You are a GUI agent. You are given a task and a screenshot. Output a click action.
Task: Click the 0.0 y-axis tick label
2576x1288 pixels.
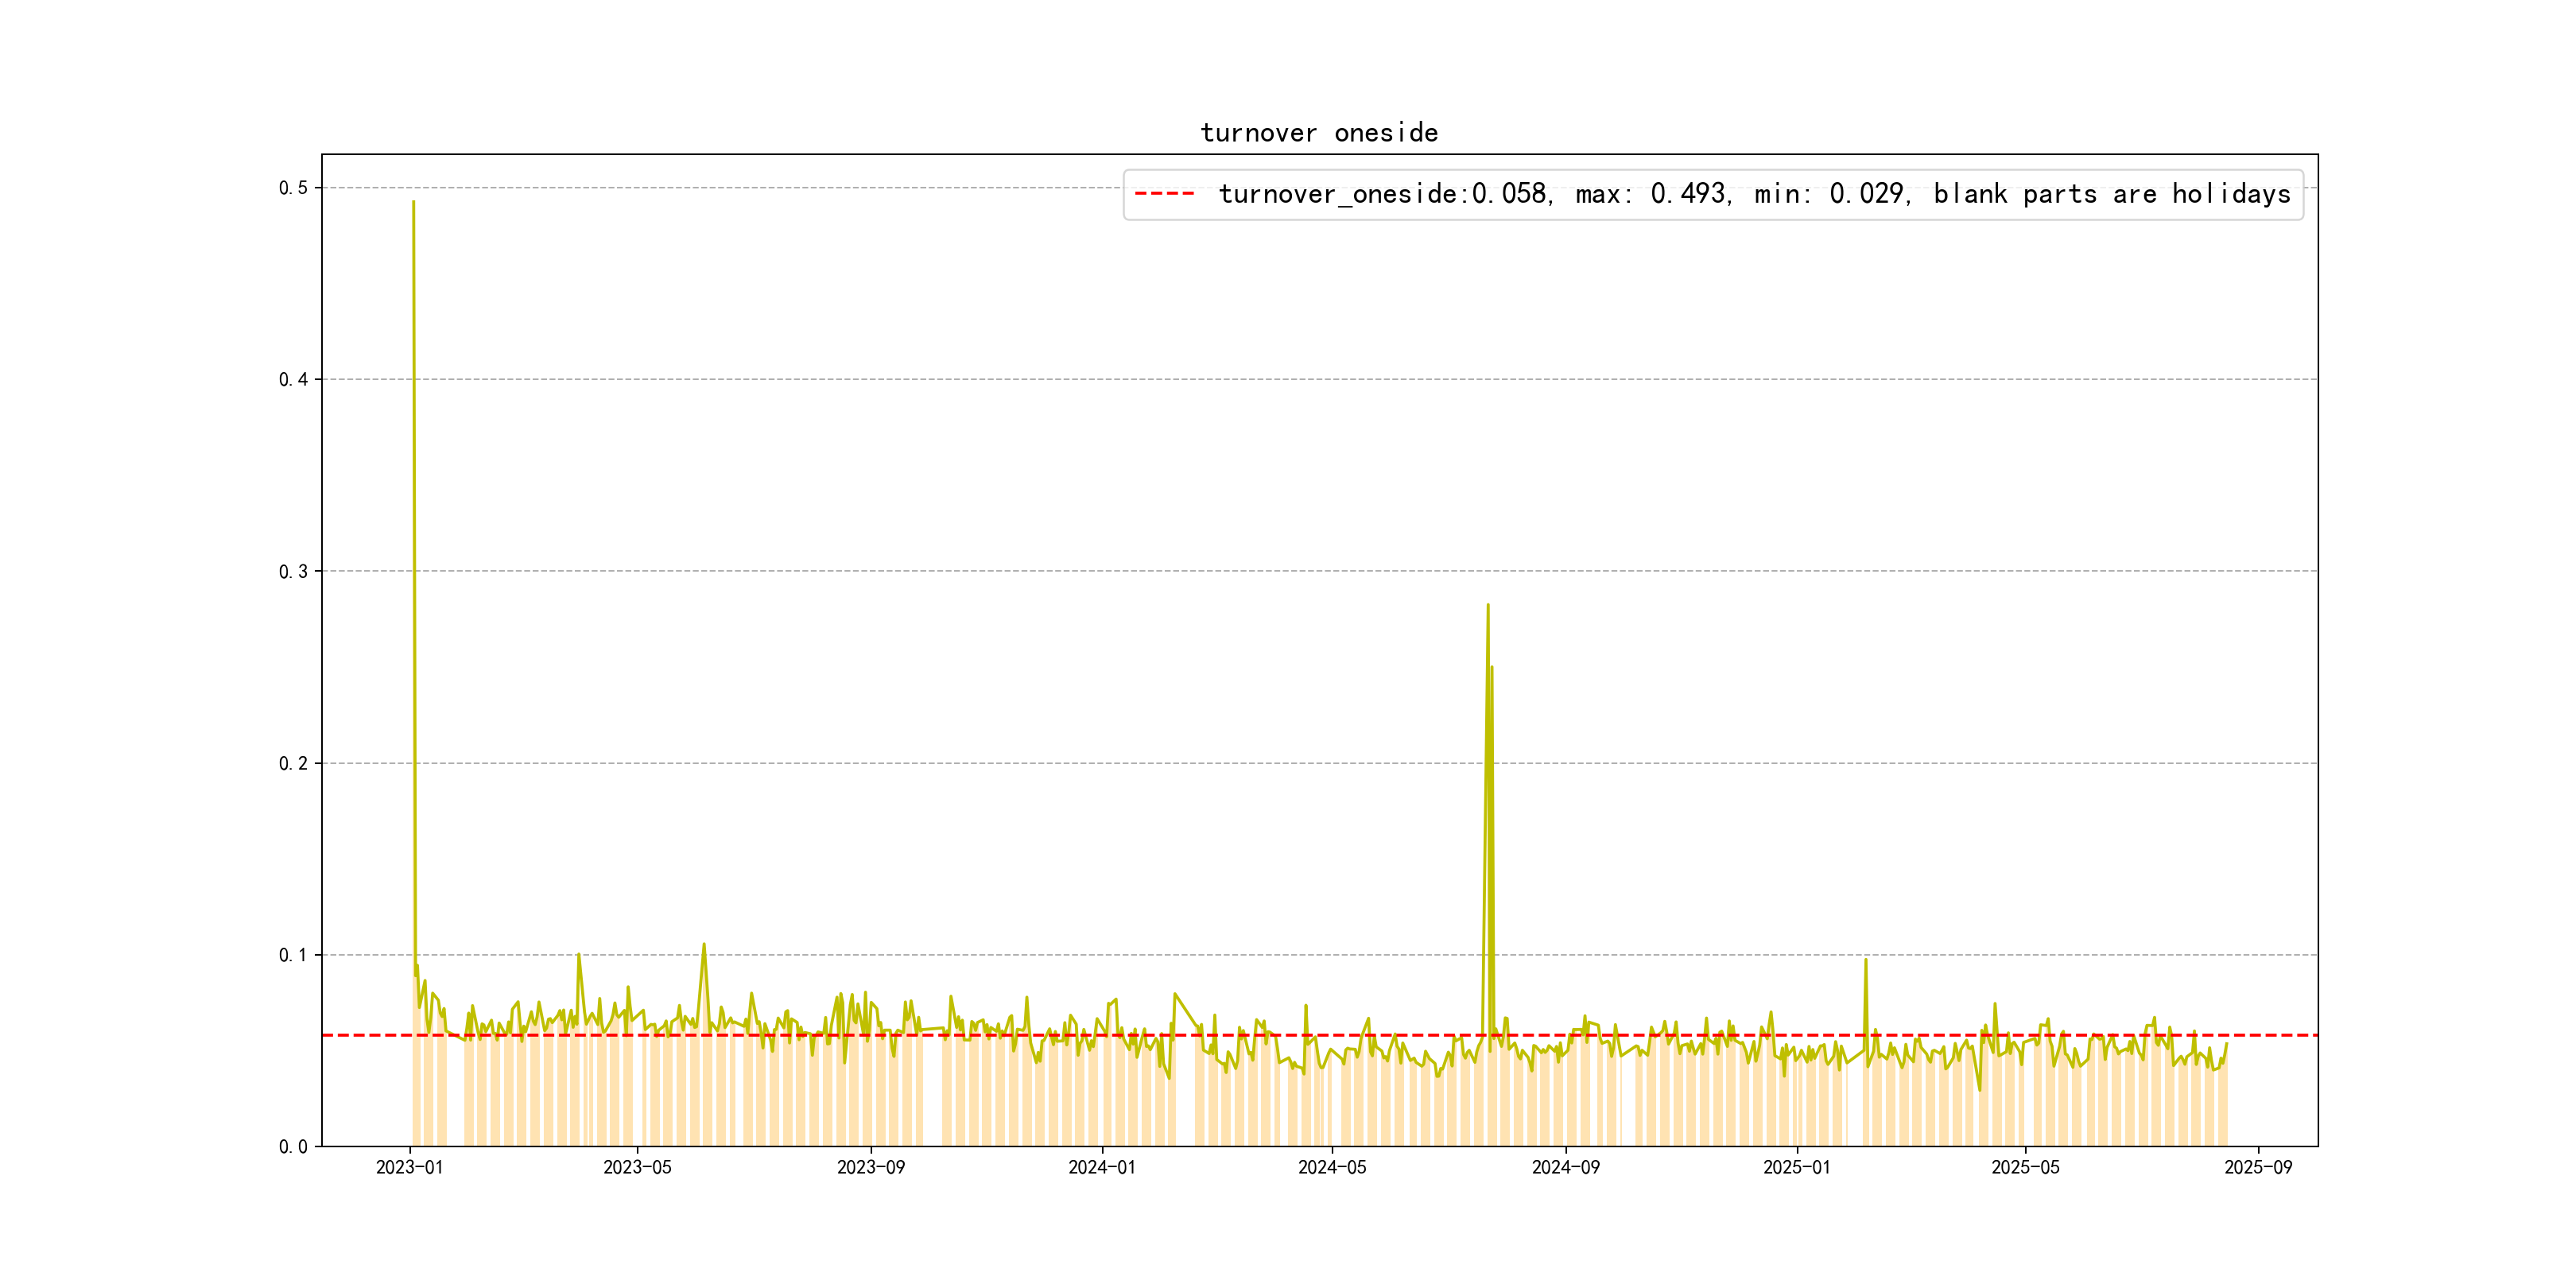(x=293, y=1147)
